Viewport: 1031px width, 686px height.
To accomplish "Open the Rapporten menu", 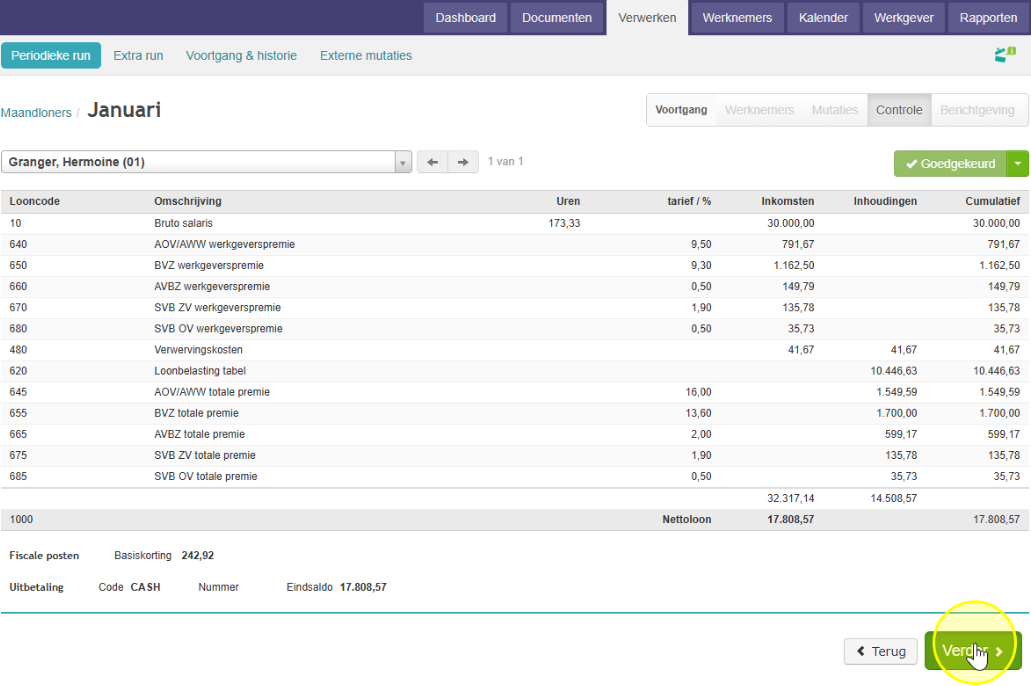I will 988,18.
